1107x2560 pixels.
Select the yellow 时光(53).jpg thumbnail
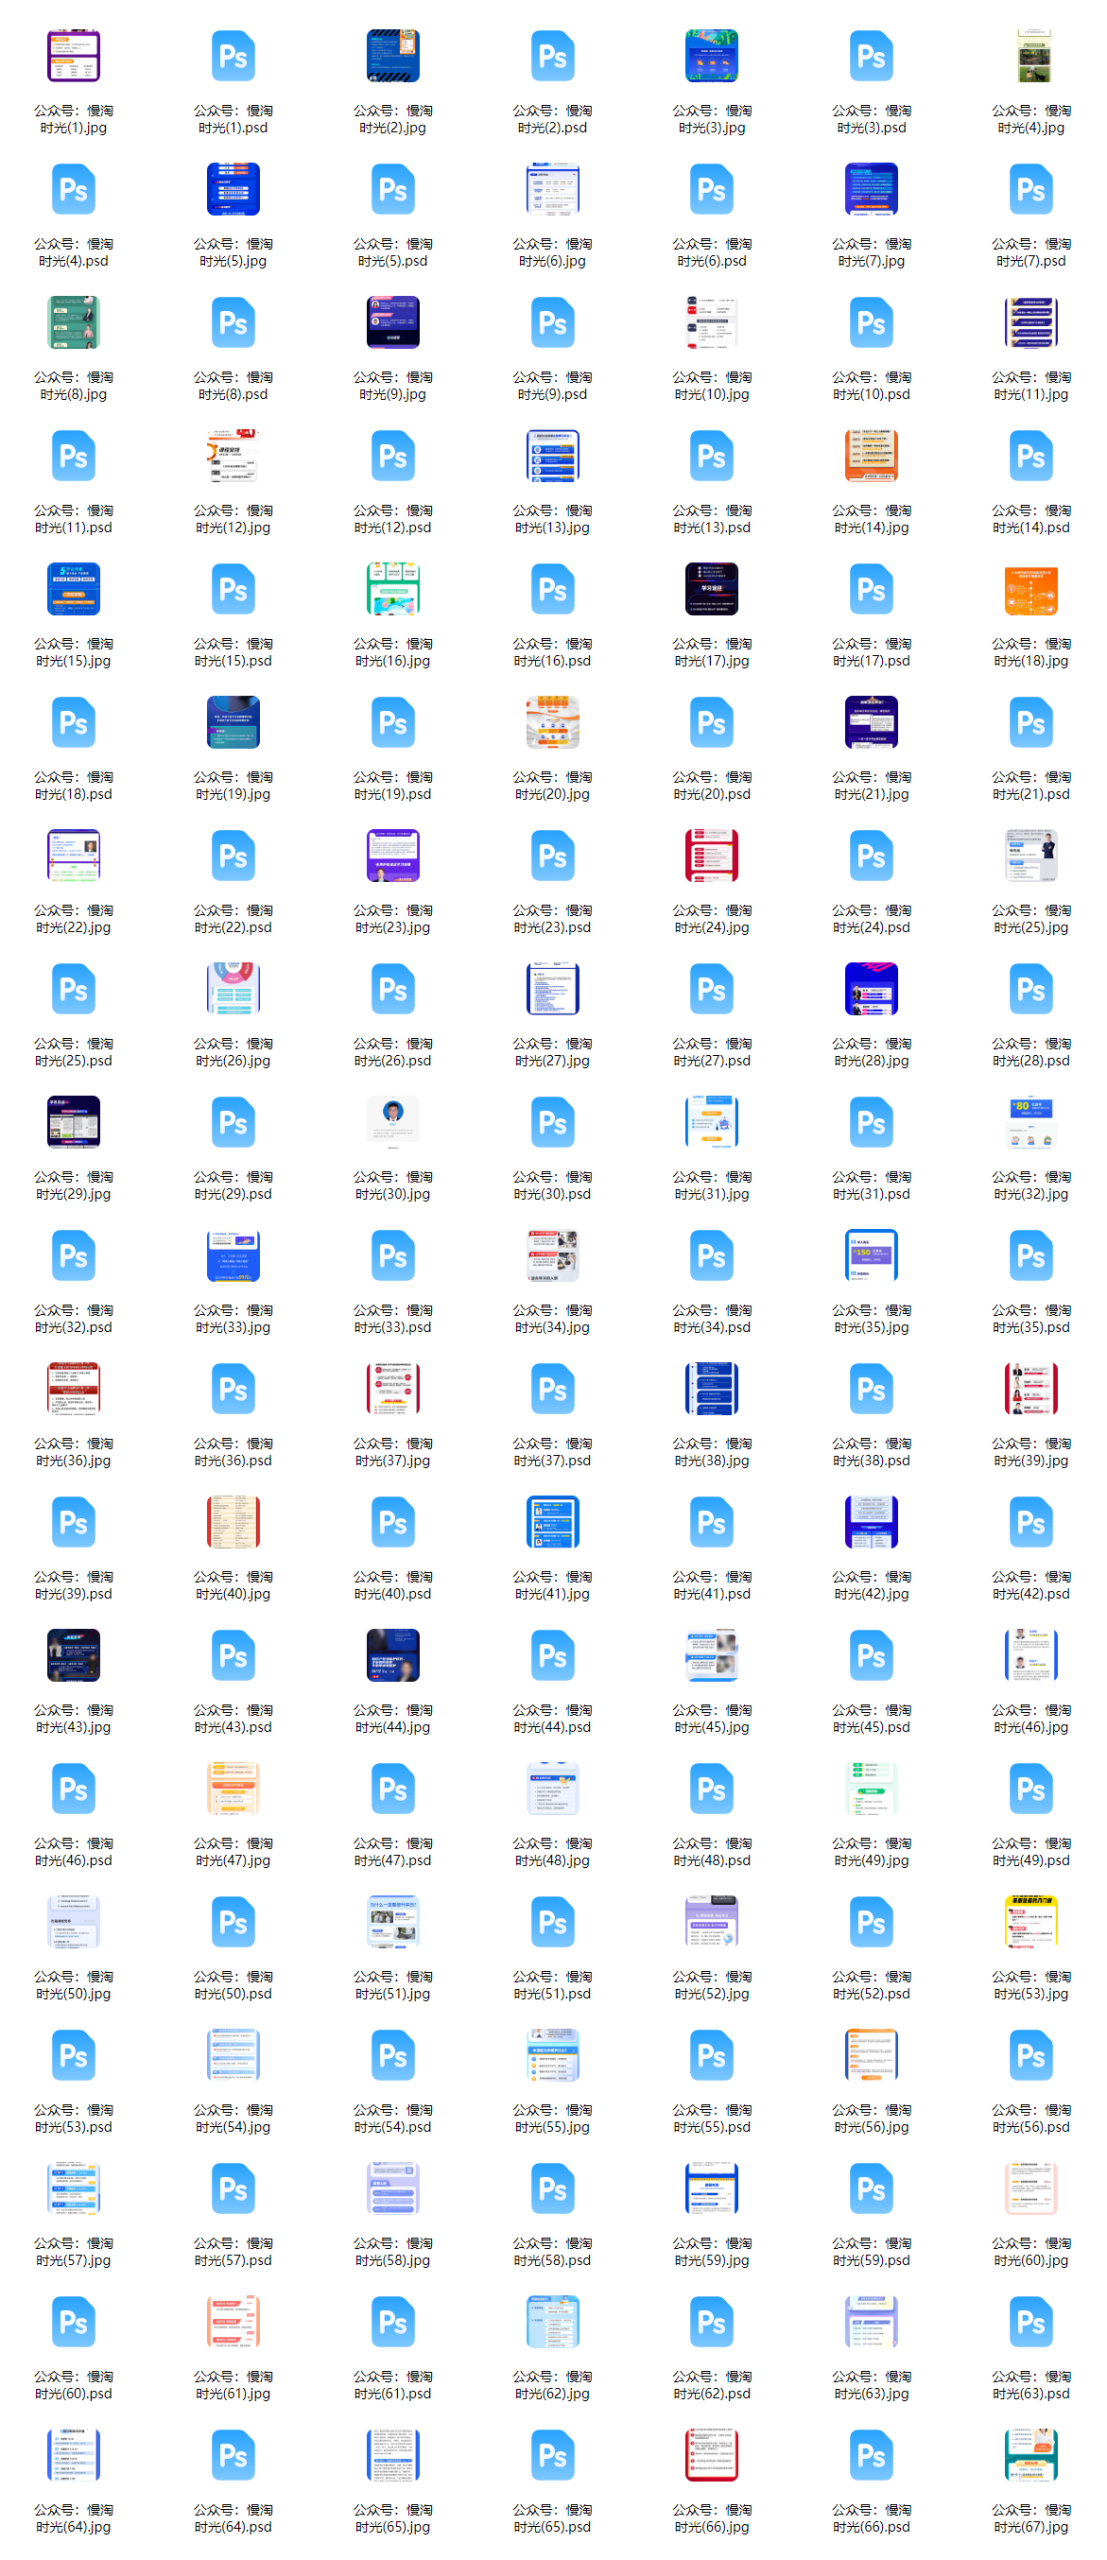1031,1921
